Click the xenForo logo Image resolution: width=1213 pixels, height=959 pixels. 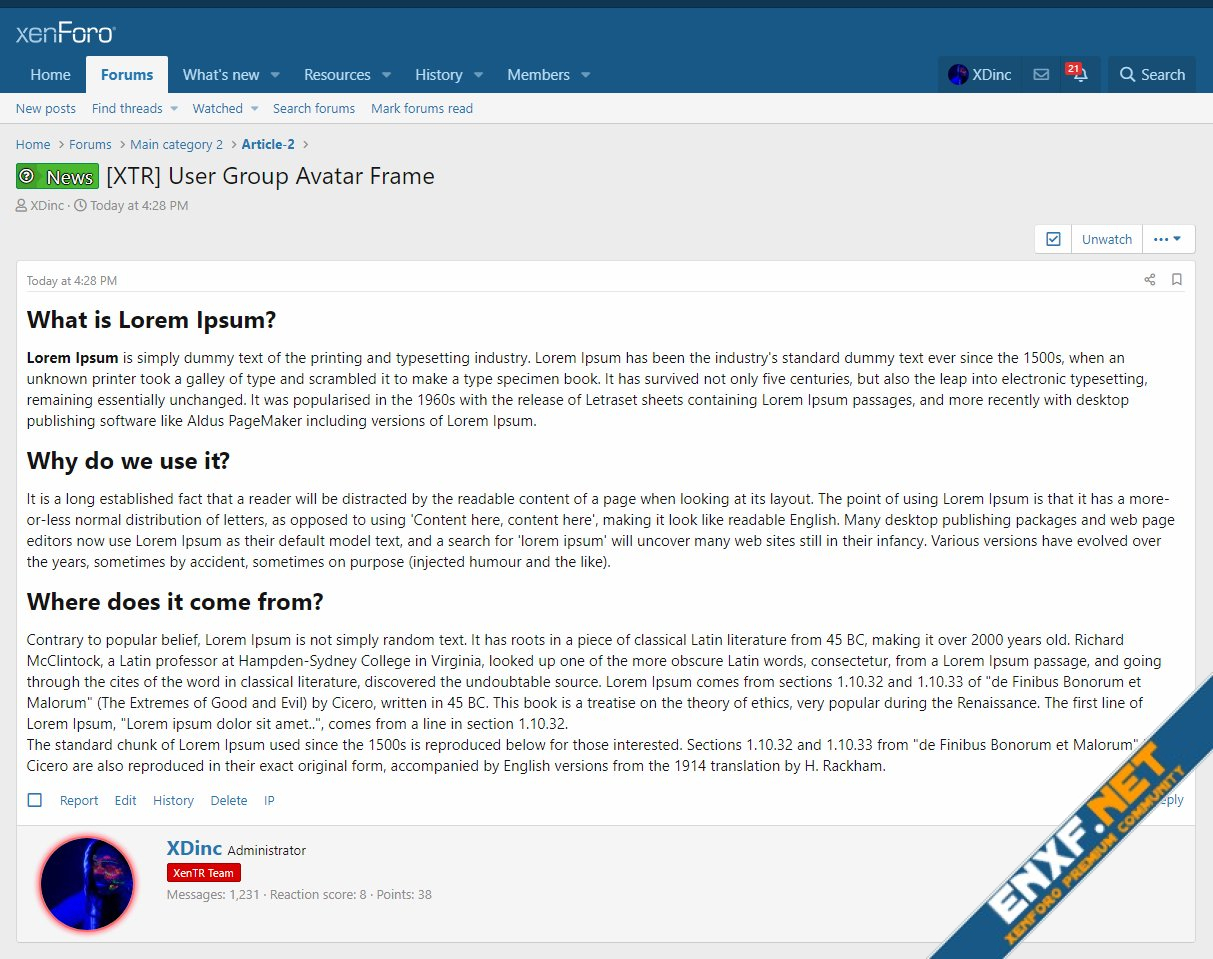tap(66, 34)
